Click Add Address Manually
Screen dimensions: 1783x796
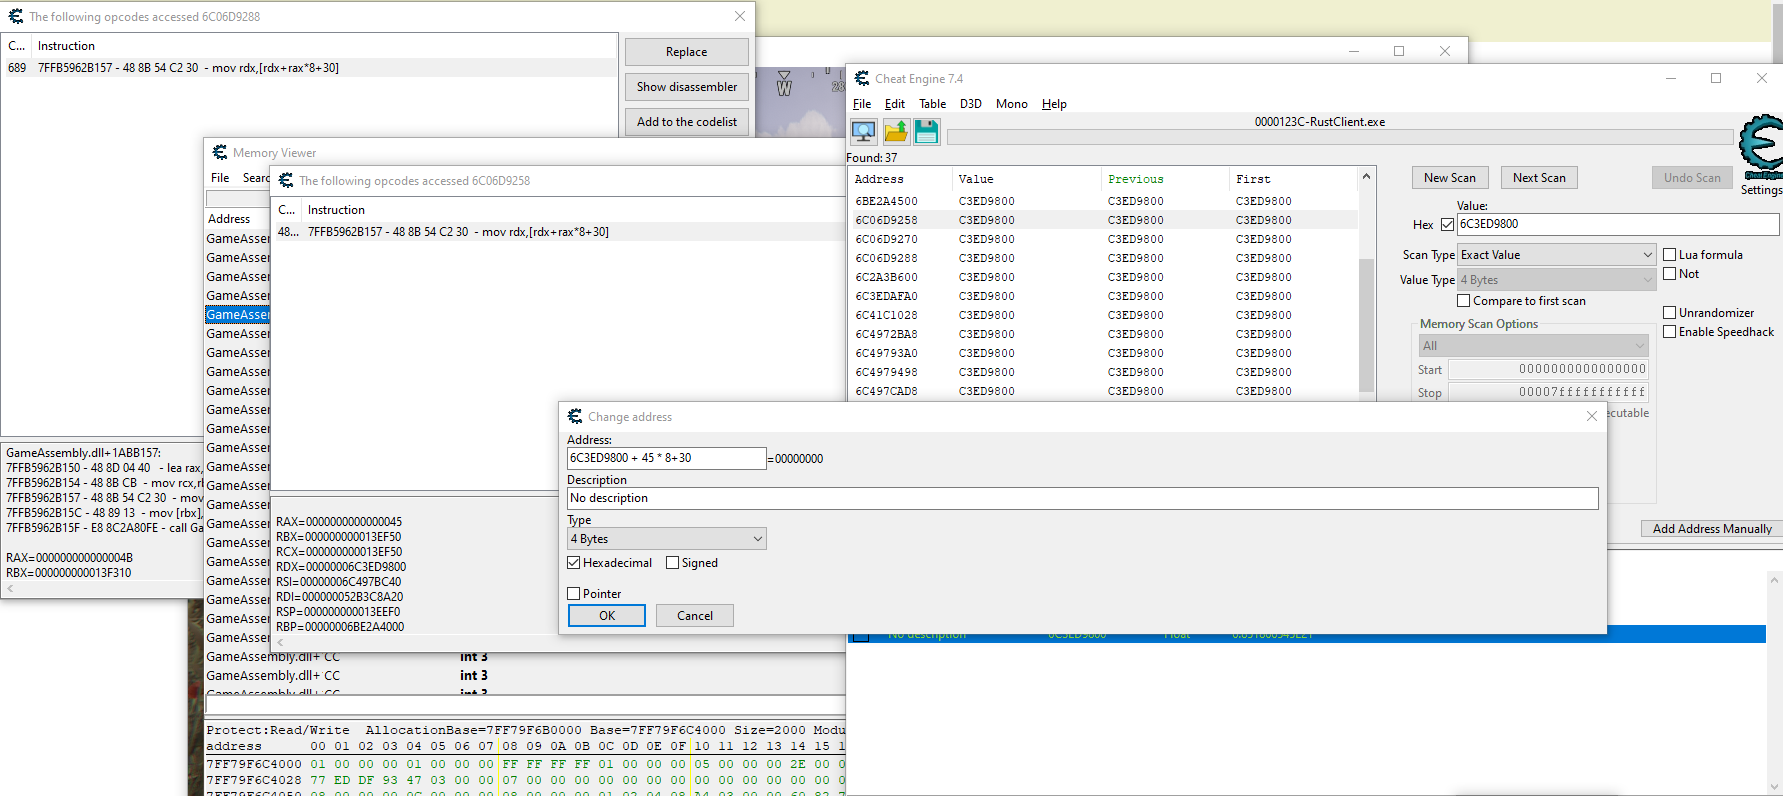1712,529
